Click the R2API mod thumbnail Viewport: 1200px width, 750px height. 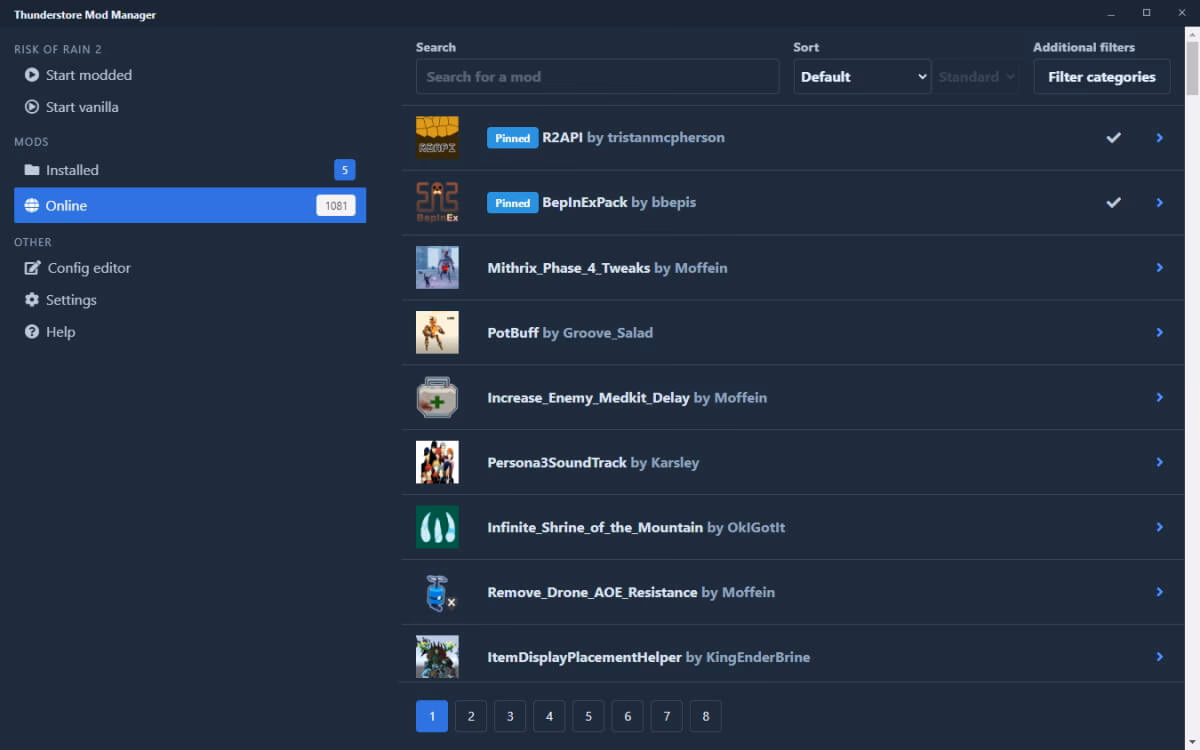437,137
